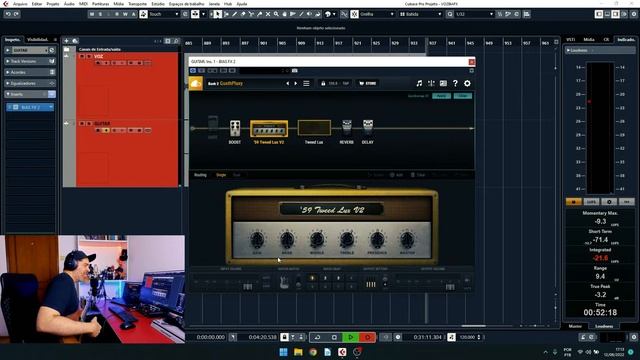Open the Batida grid type dropdown

pyautogui.click(x=420, y=14)
